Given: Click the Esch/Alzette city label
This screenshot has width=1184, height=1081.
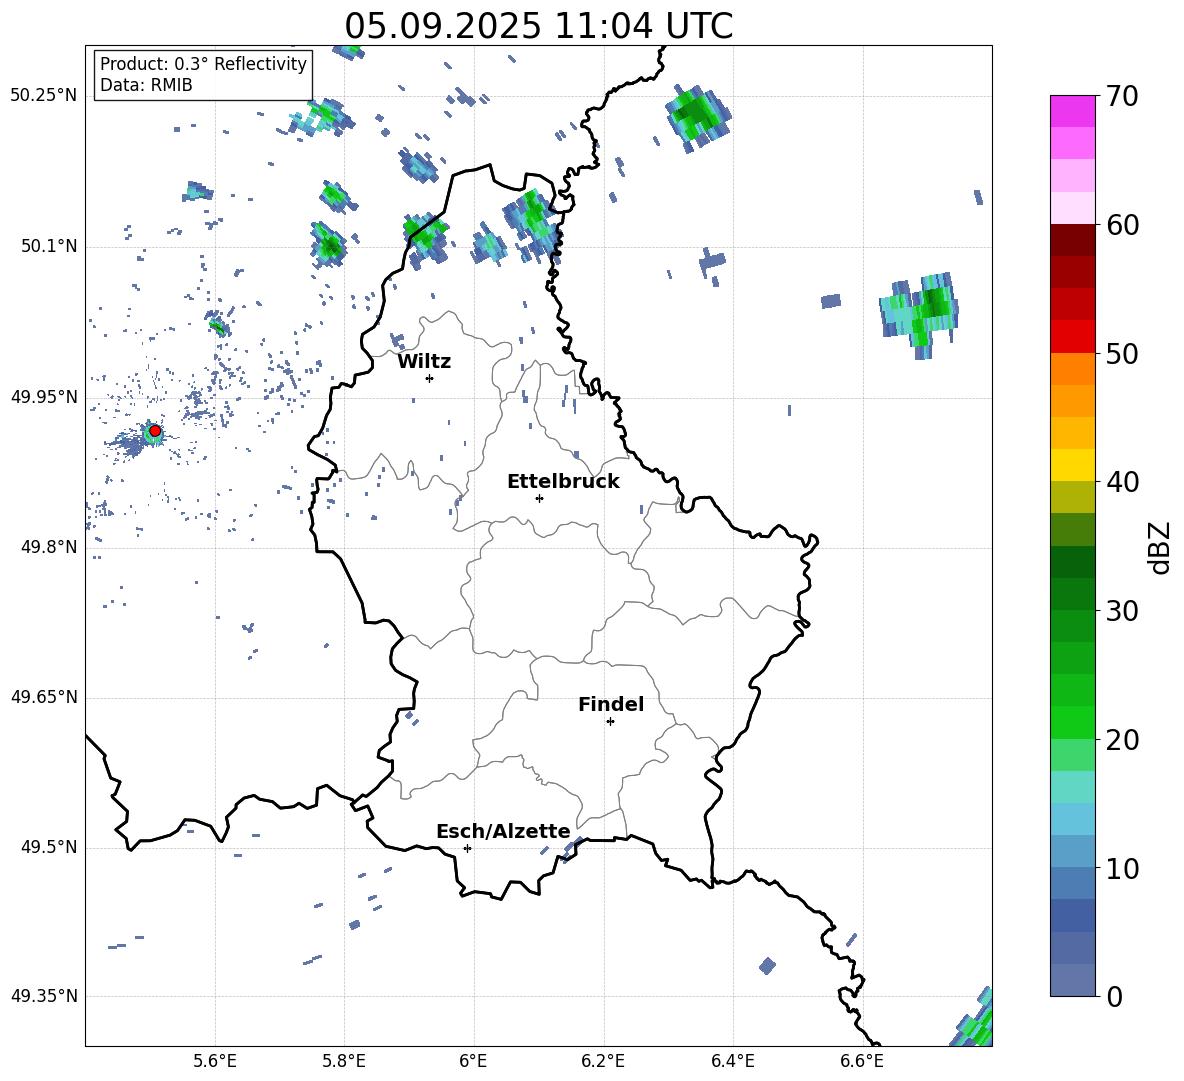Looking at the screenshot, I should pyautogui.click(x=503, y=831).
